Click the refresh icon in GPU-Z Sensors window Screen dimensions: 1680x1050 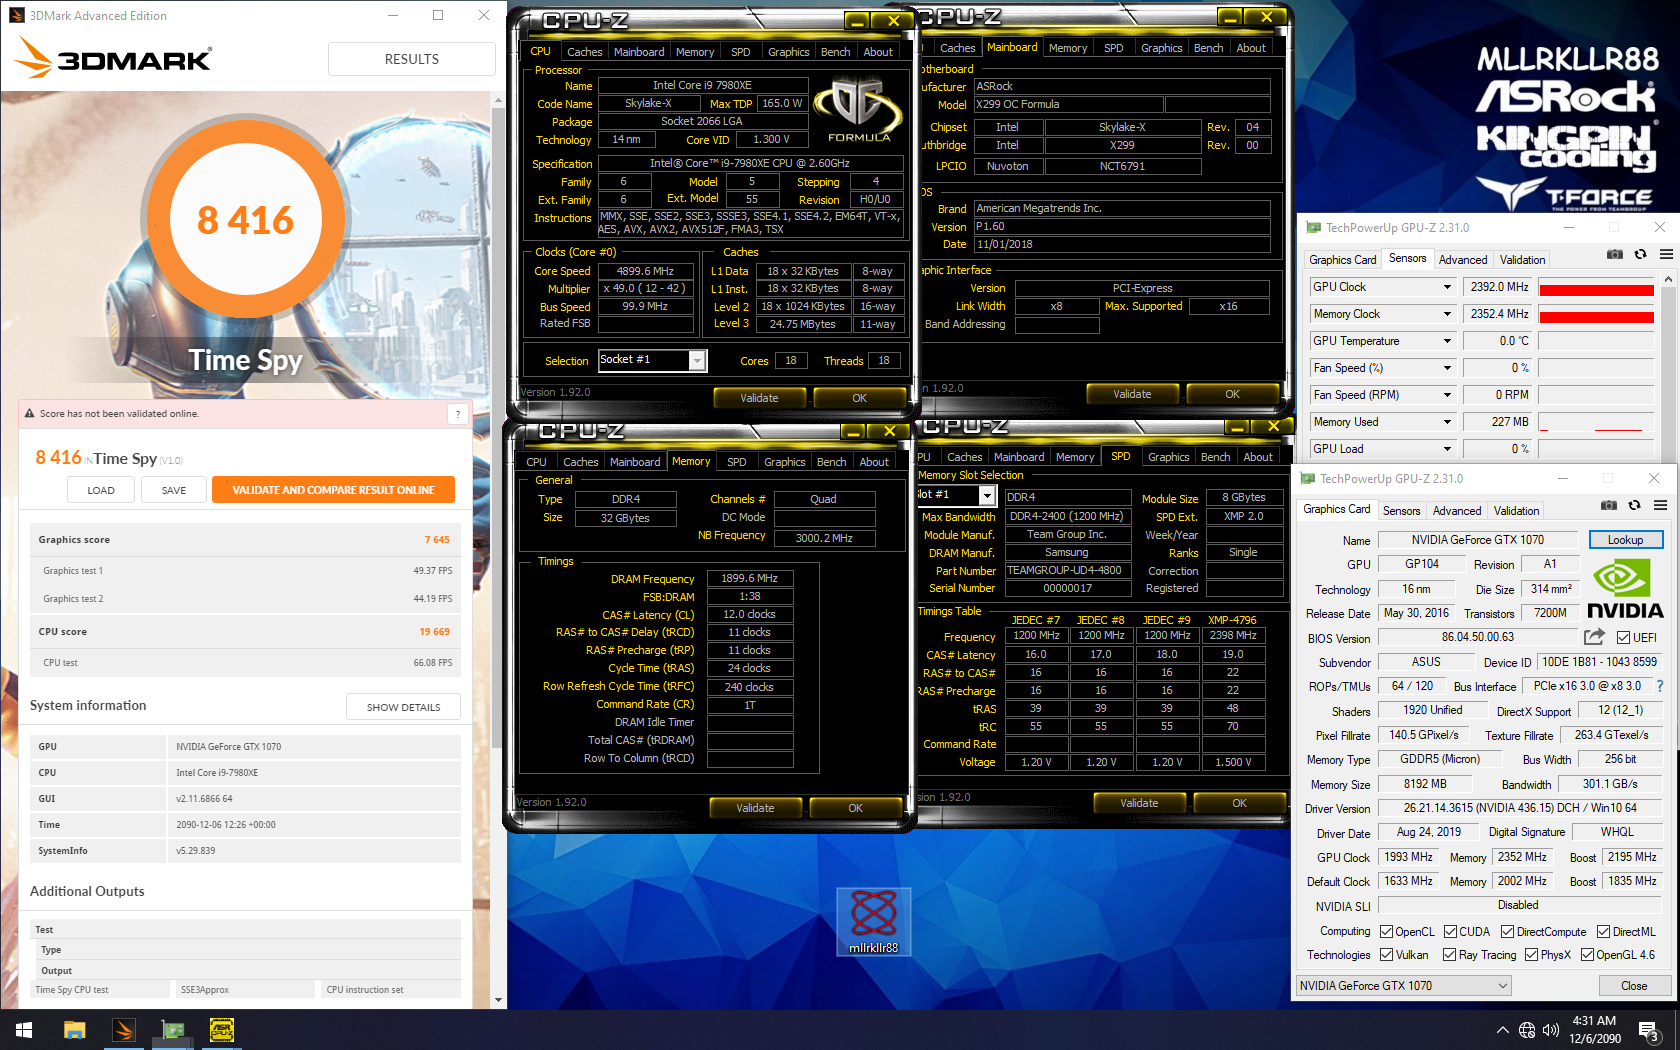[x=1640, y=255]
